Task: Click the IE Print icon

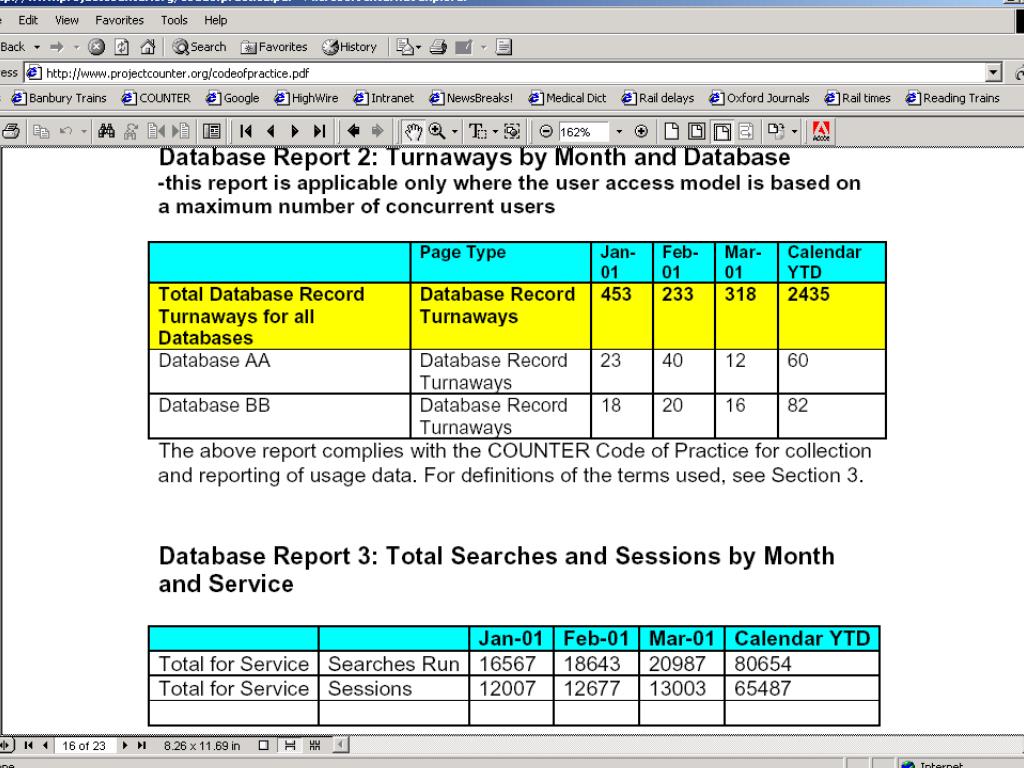Action: pyautogui.click(x=438, y=46)
